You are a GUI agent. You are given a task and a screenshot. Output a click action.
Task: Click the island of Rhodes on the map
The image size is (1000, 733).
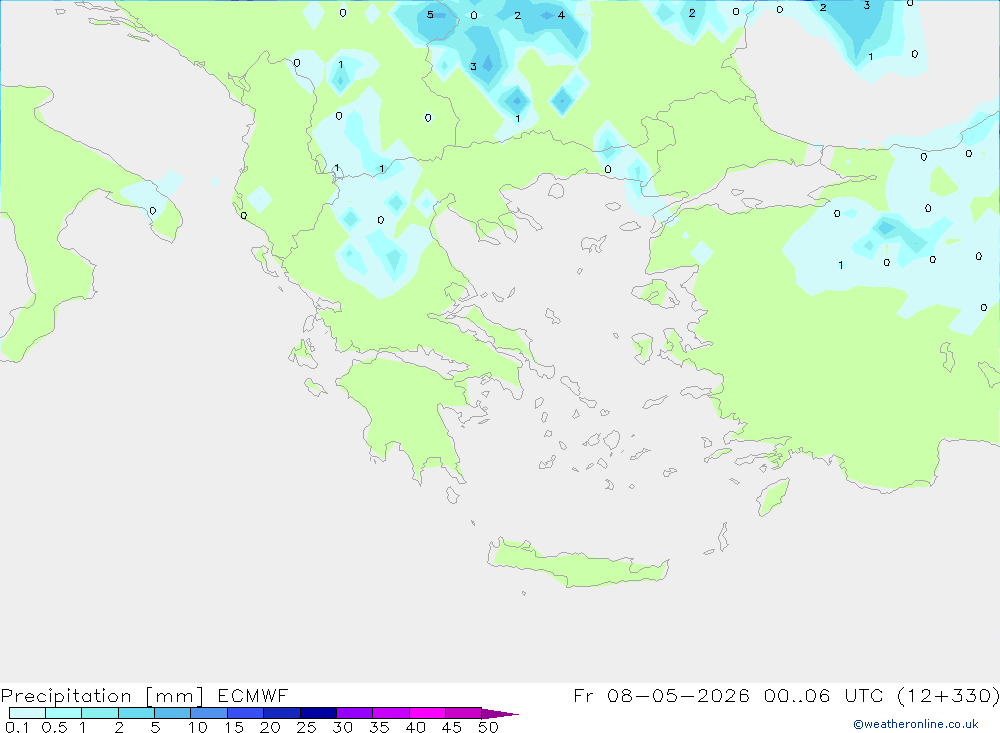point(773,497)
